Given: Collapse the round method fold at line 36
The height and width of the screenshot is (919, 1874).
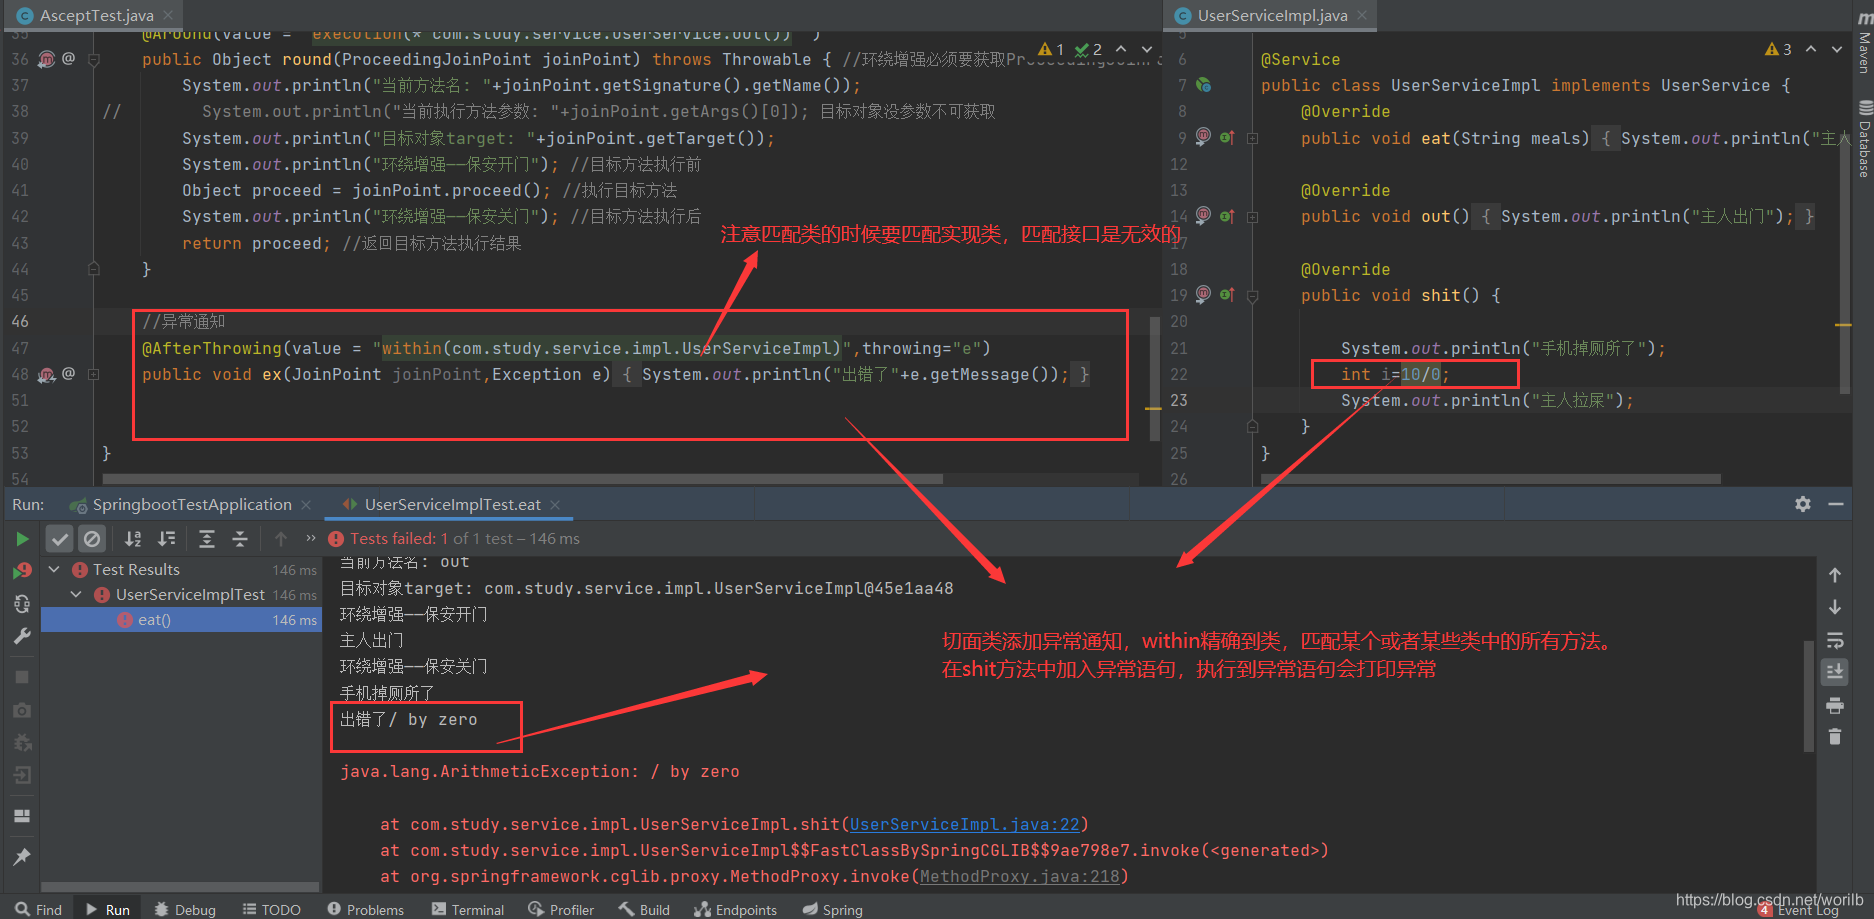Looking at the screenshot, I should tap(93, 60).
